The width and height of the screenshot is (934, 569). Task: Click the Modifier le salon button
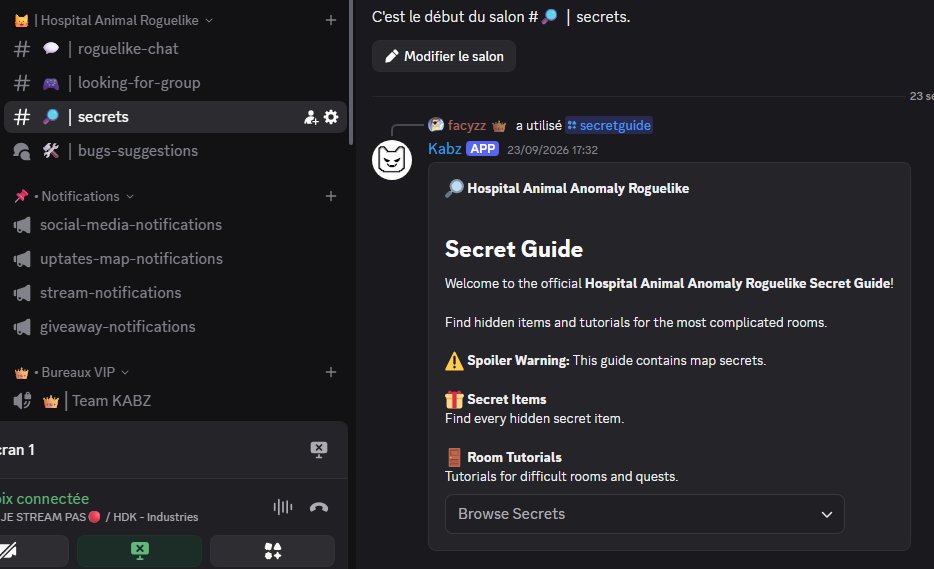click(x=444, y=56)
